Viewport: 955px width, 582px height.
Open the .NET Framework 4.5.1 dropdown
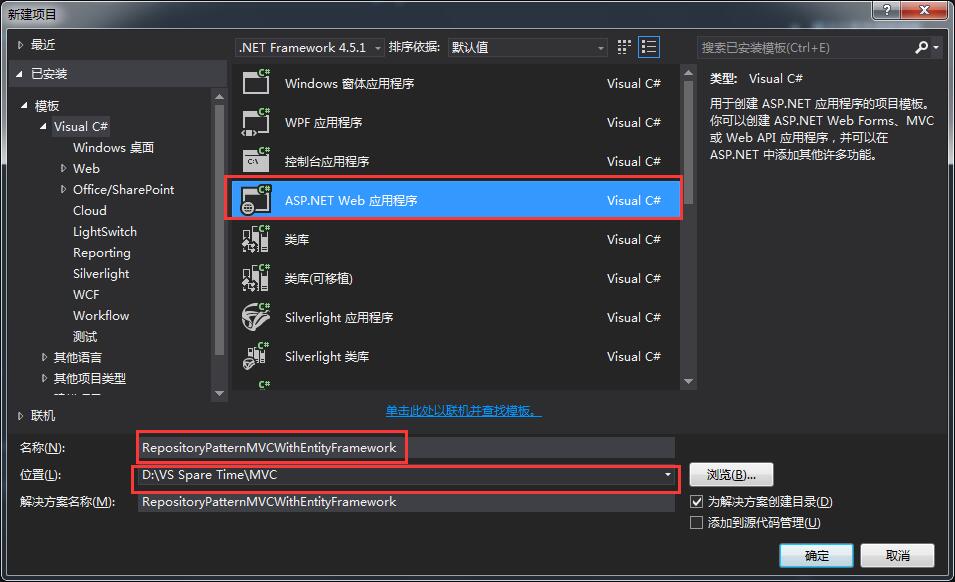click(309, 47)
